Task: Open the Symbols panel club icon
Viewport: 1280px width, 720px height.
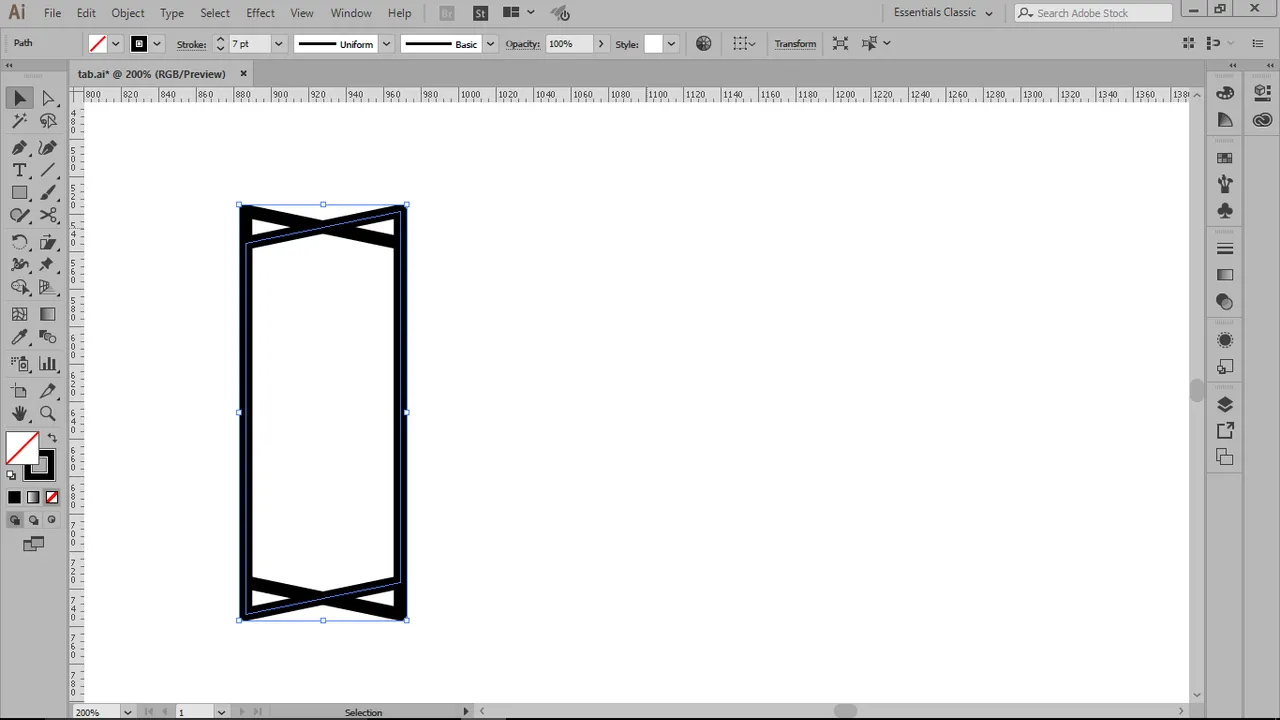Action: pyautogui.click(x=1225, y=211)
